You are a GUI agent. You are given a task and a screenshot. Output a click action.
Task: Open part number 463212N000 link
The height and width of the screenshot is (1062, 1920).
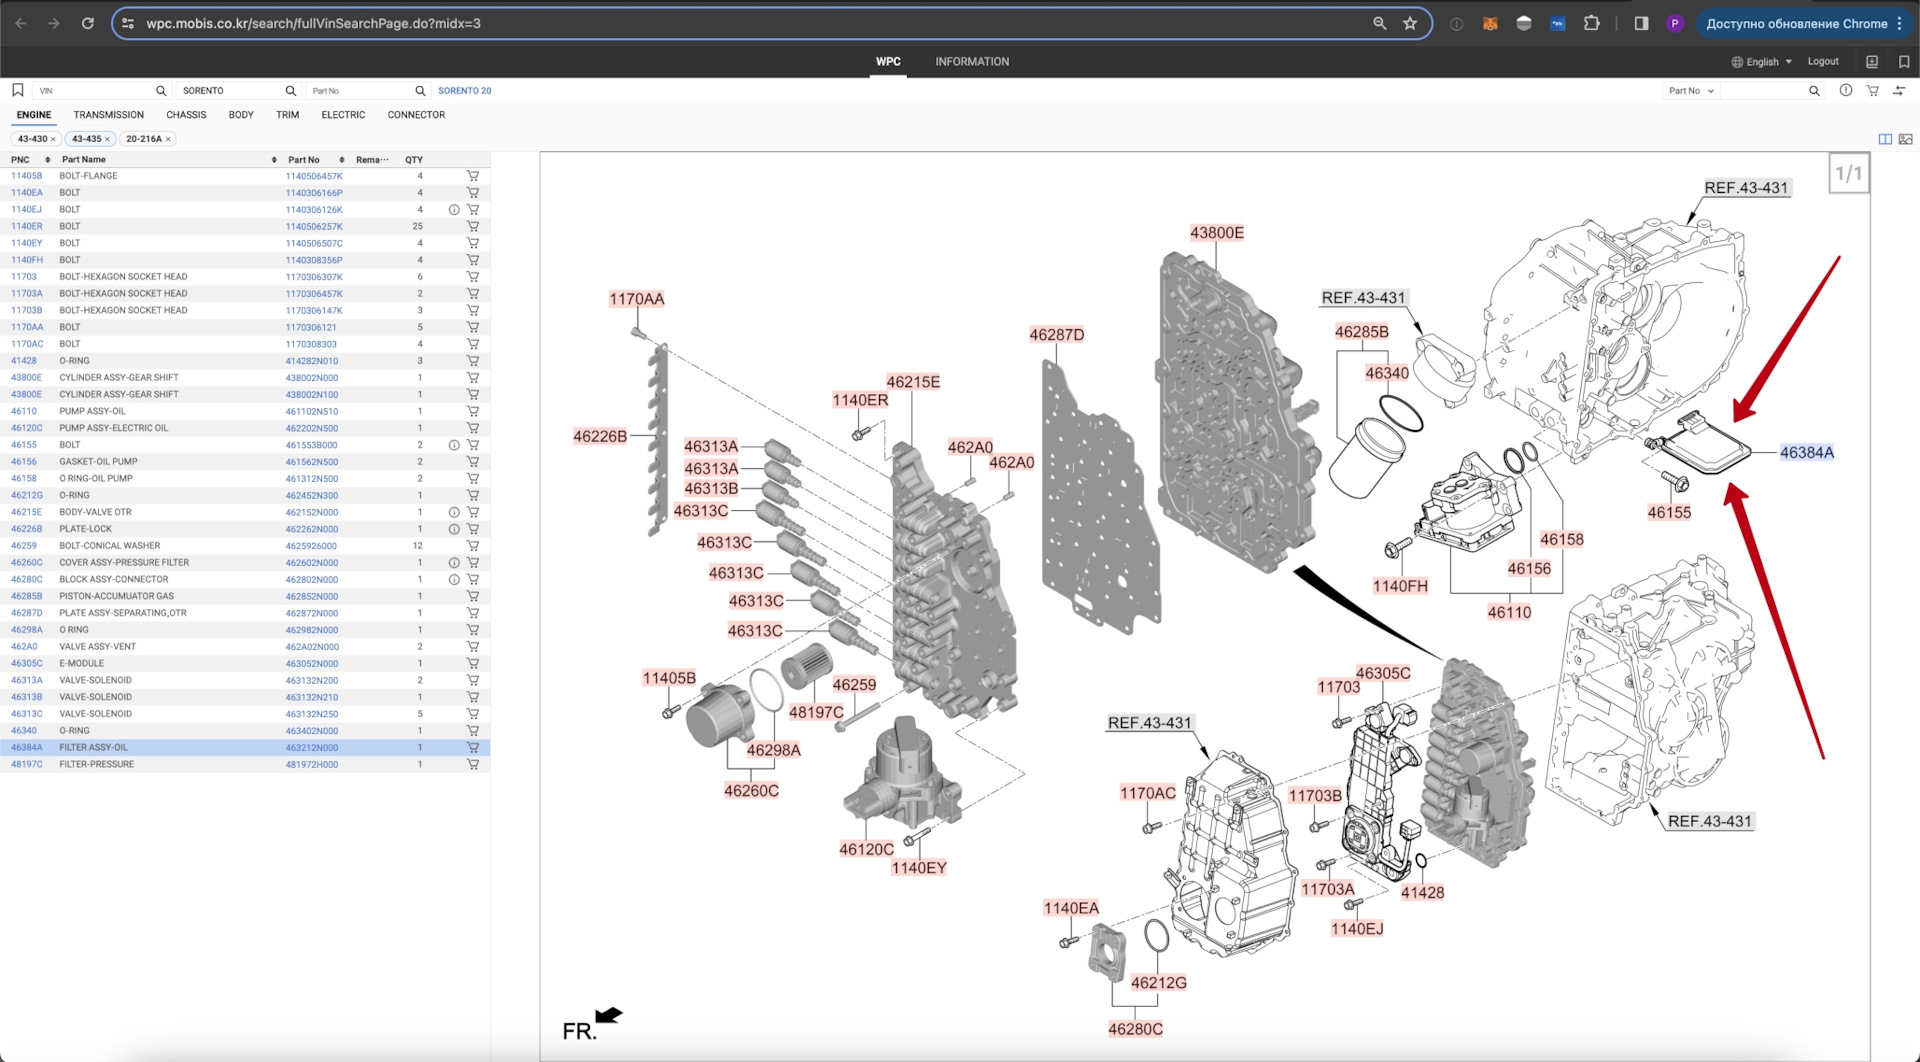(x=312, y=748)
